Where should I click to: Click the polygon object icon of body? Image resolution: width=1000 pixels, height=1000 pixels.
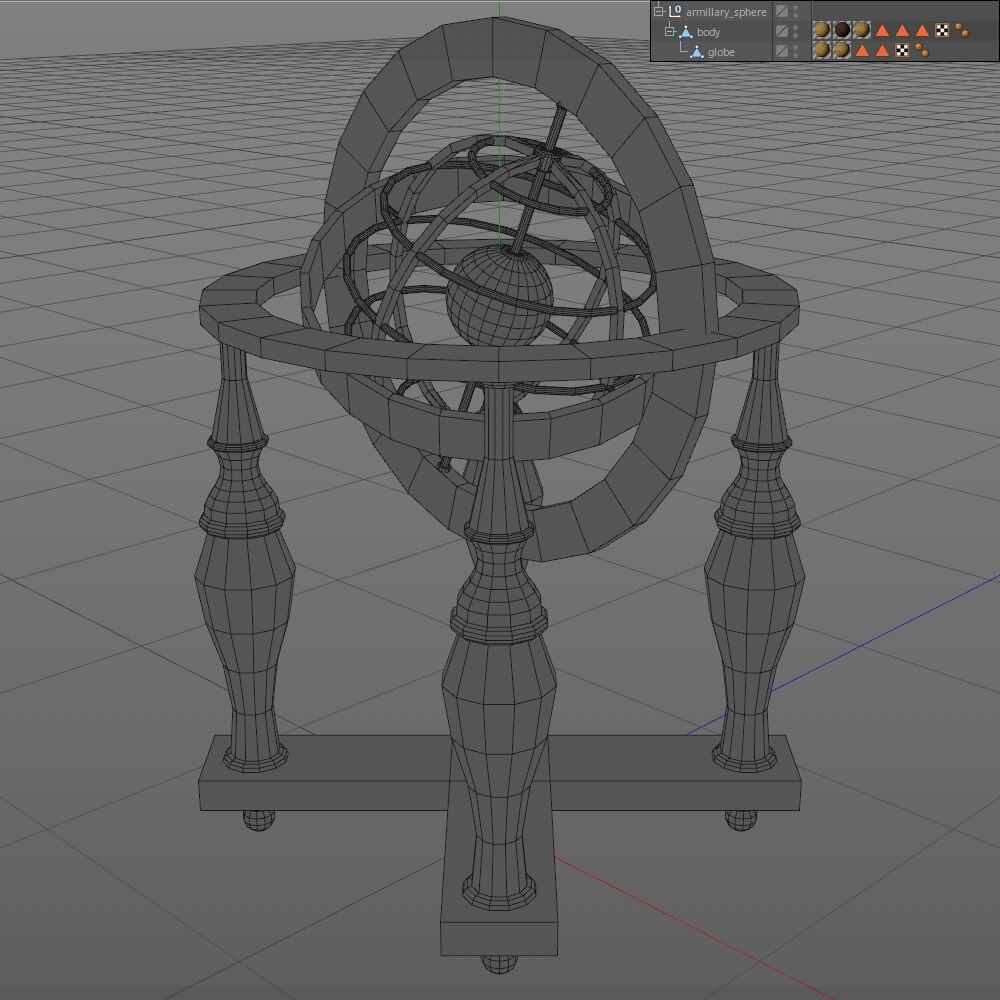686,32
